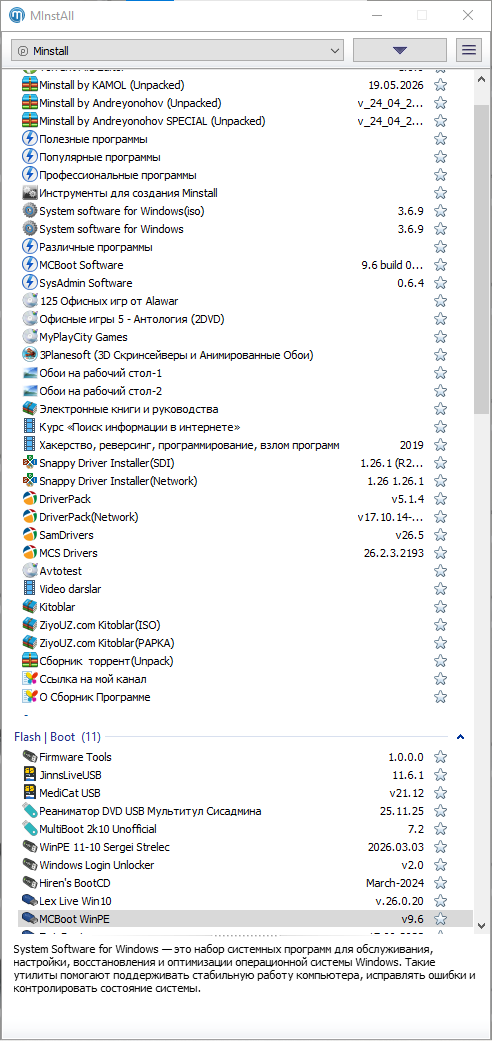Toggle favorite star for System software for Windows
This screenshot has height=1041, width=492.
click(x=440, y=229)
